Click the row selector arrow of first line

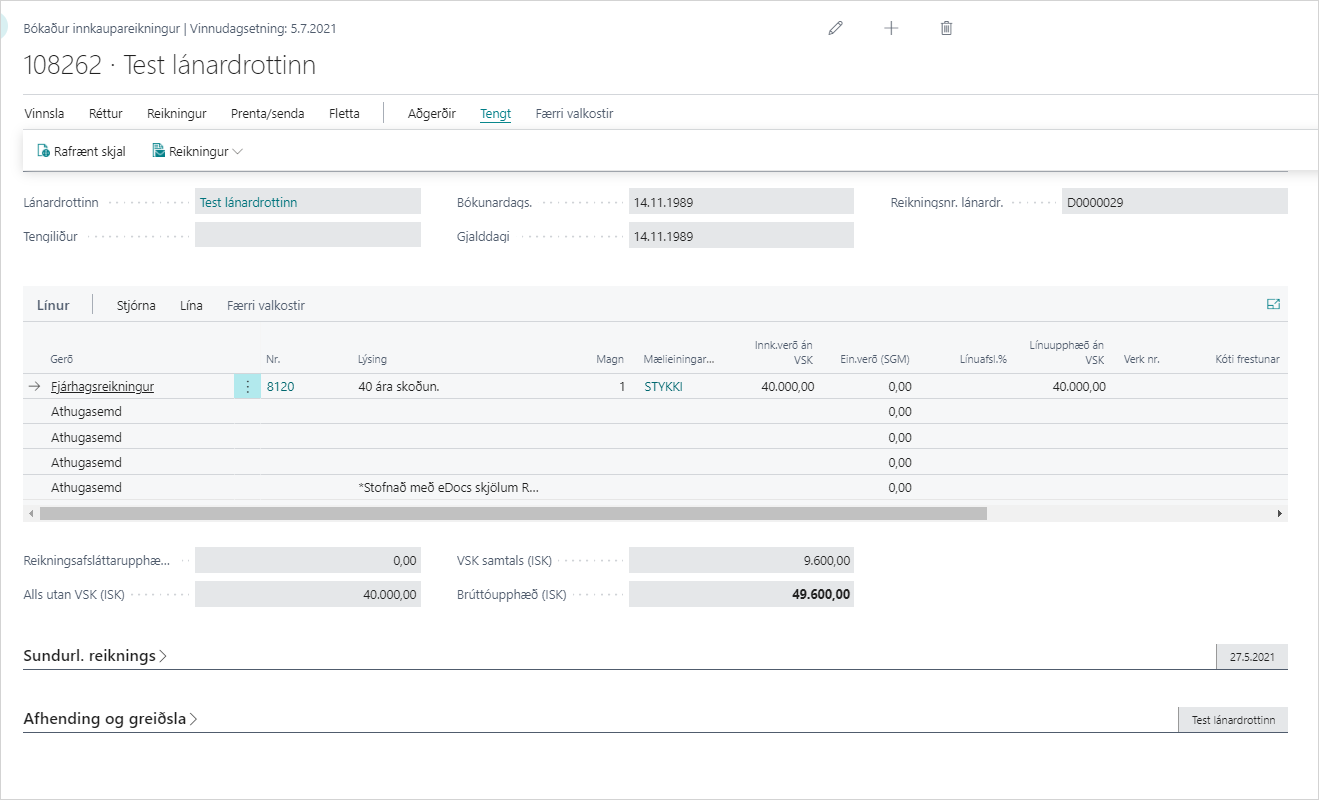[x=34, y=386]
